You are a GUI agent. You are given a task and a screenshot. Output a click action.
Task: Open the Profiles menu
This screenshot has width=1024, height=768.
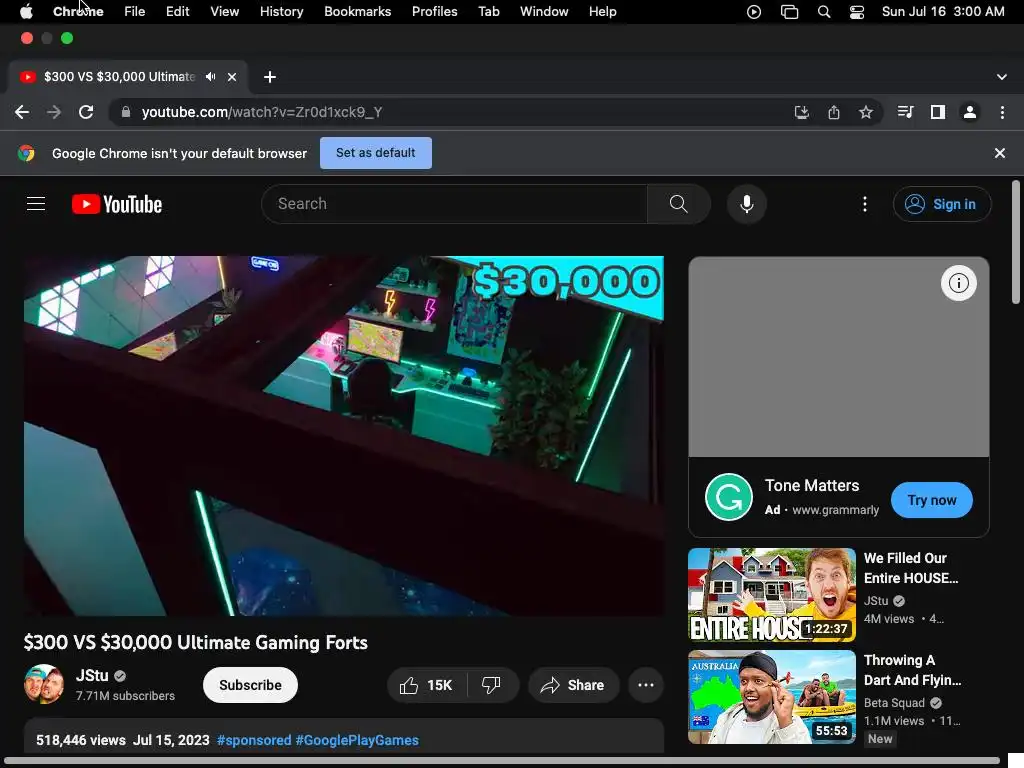[434, 12]
